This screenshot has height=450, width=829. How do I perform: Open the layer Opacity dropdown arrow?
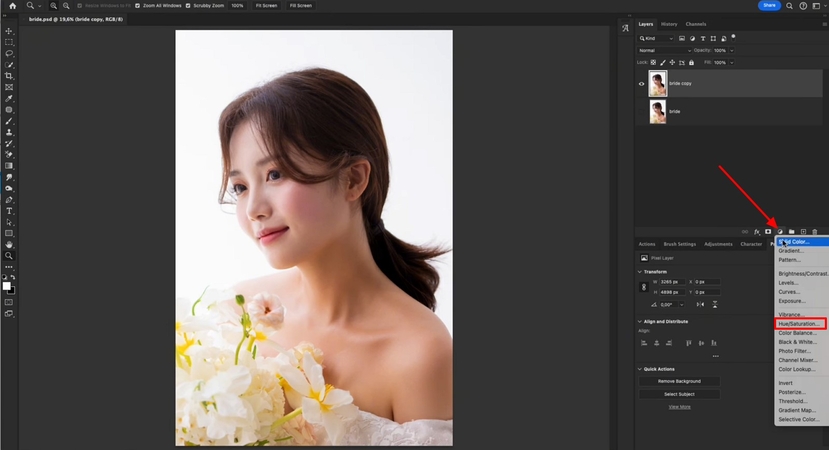(732, 50)
